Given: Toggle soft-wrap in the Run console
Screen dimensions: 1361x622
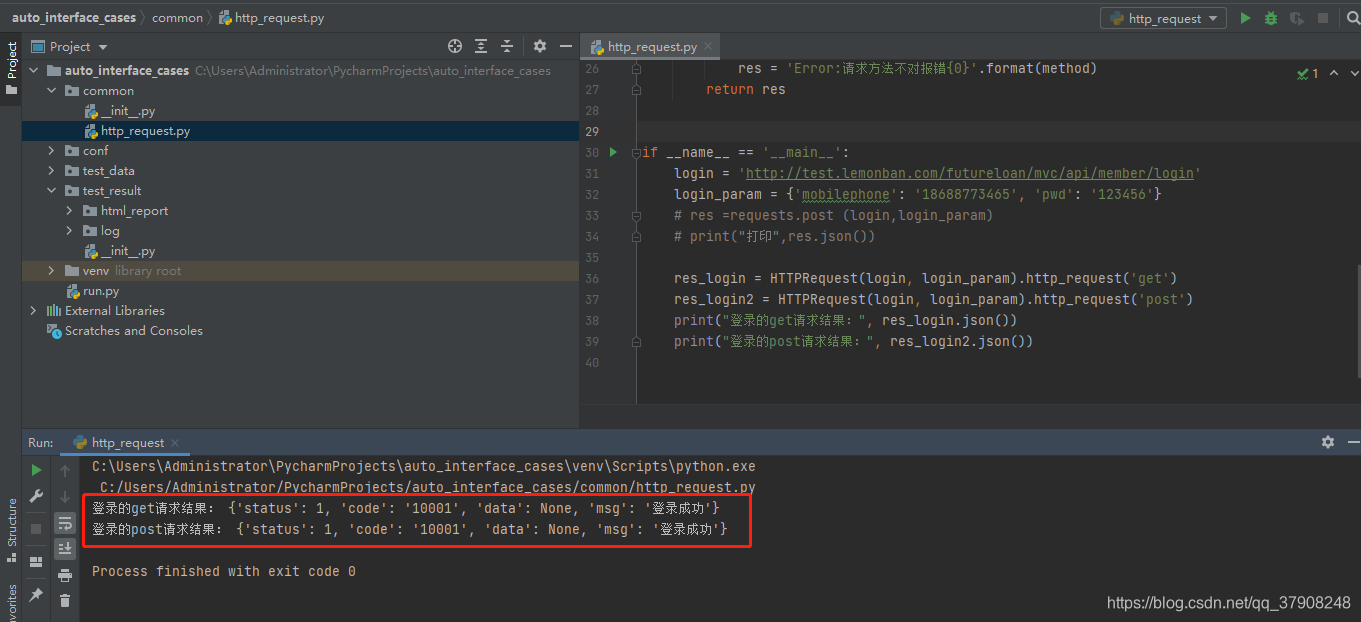Looking at the screenshot, I should (x=65, y=522).
